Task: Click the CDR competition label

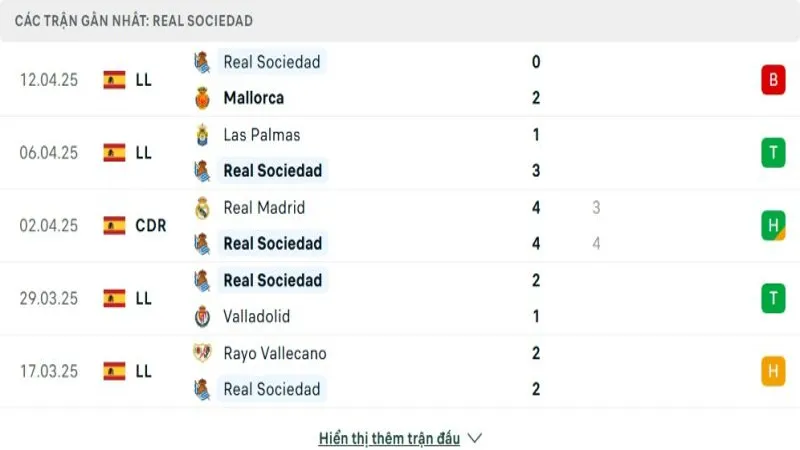Action: [x=150, y=226]
